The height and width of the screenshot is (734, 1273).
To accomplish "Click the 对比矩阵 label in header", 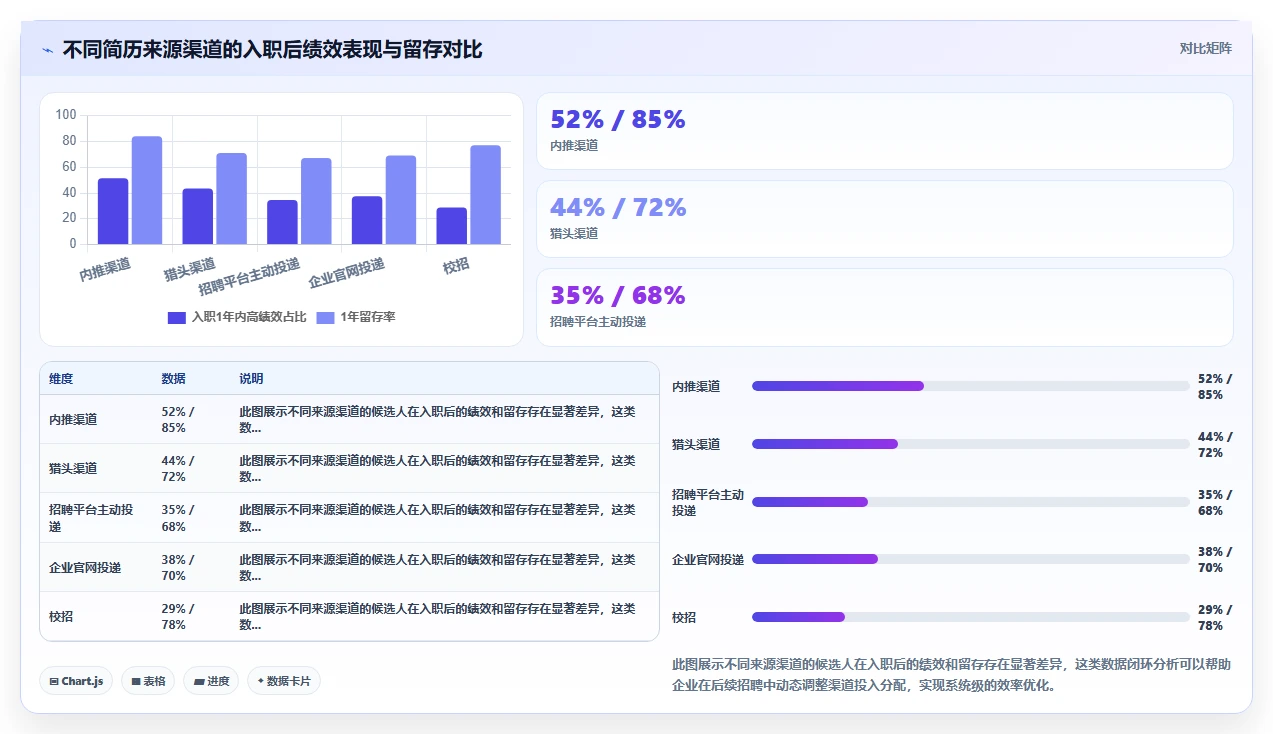I will pos(1206,48).
